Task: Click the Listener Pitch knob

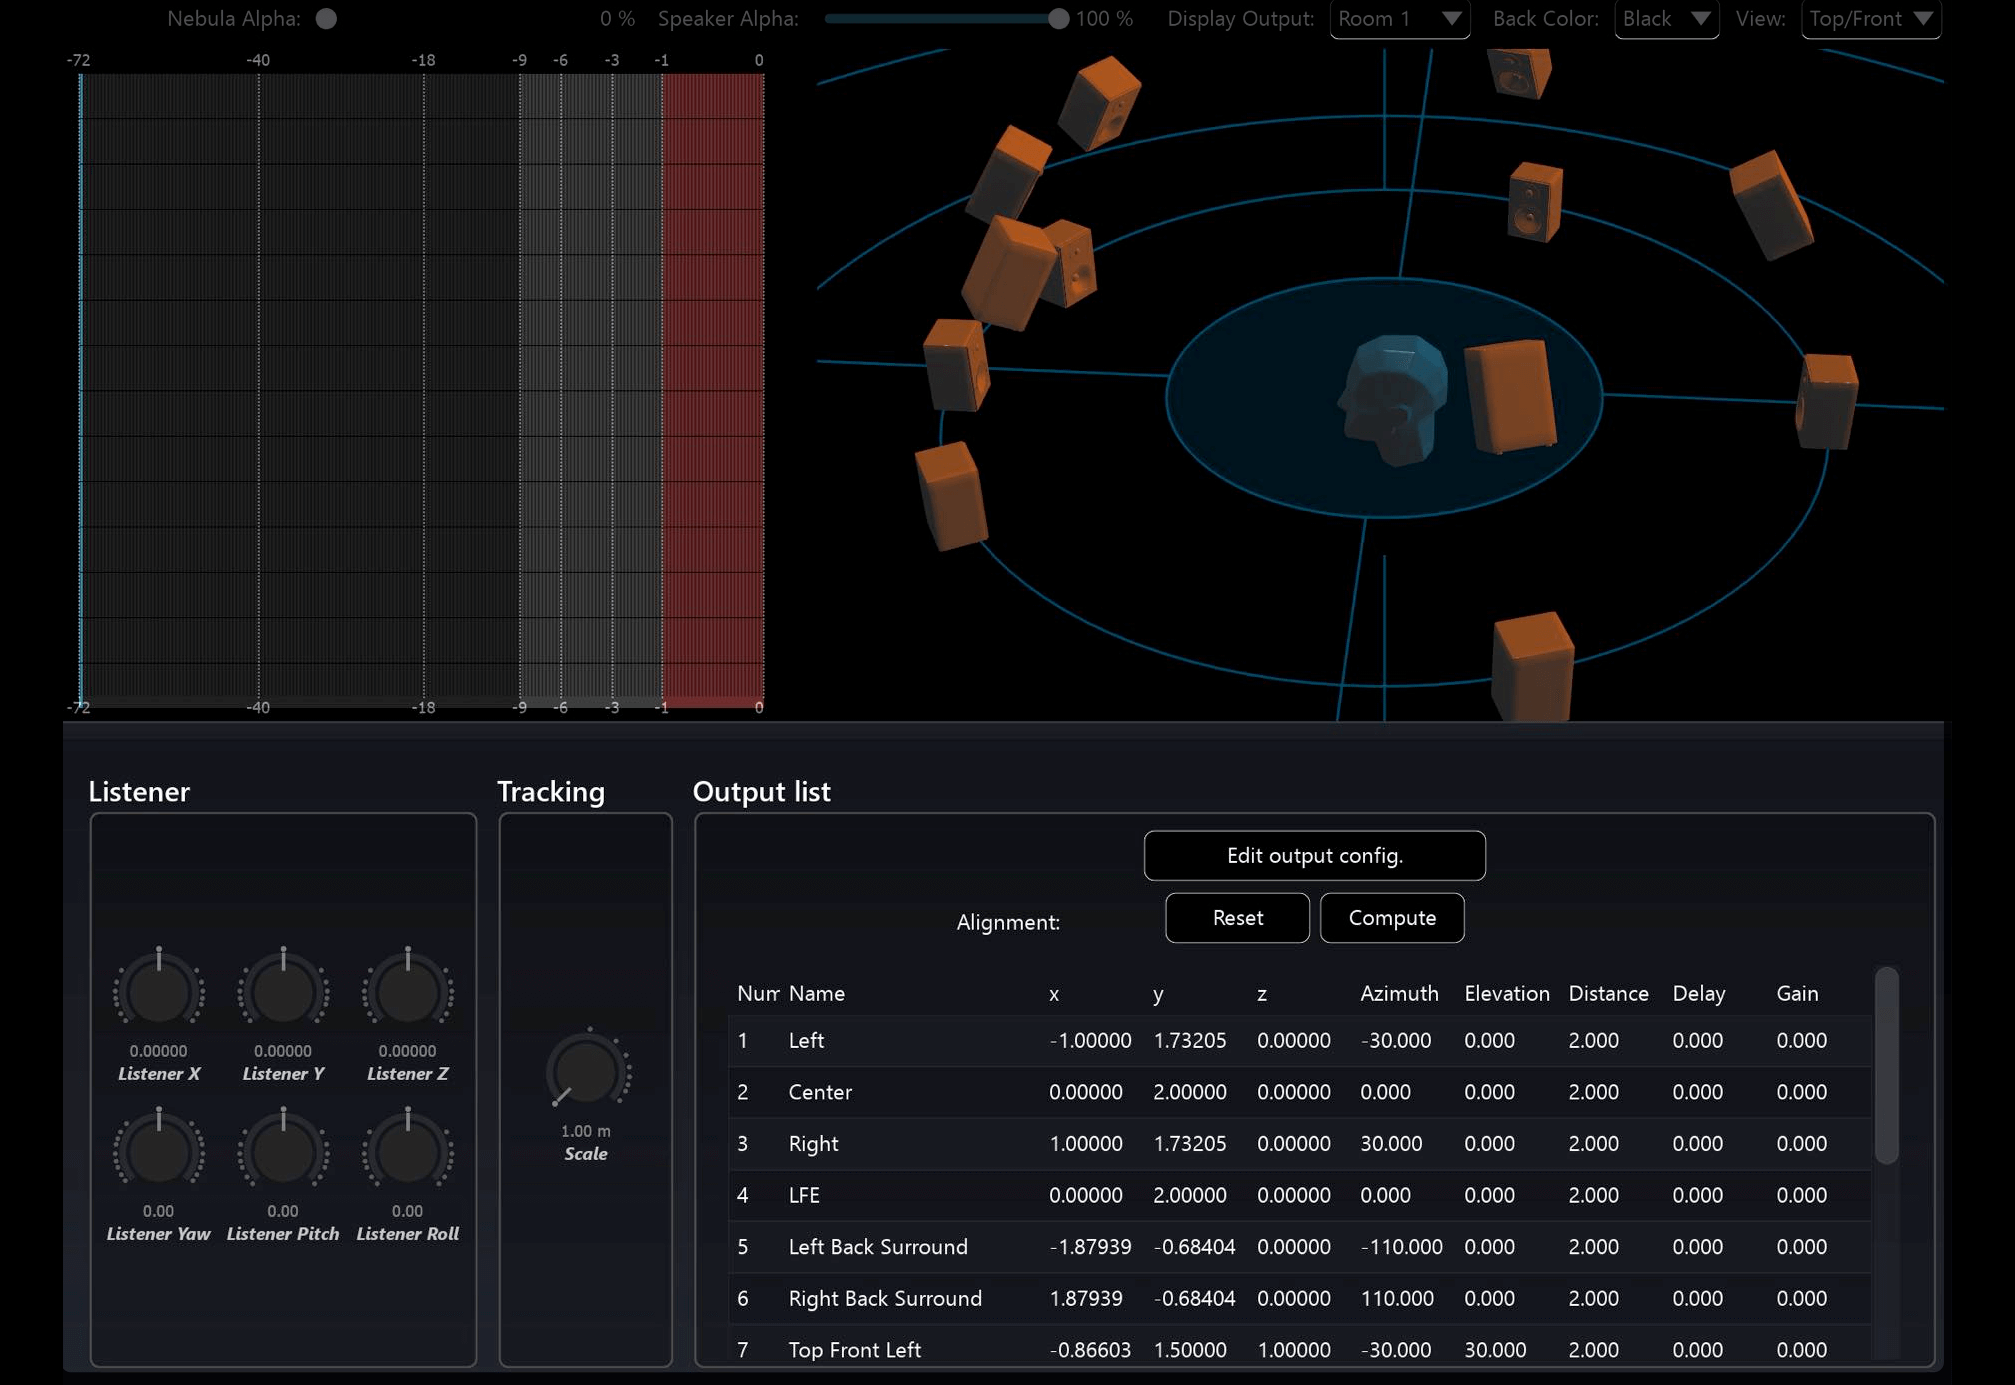Action: (x=283, y=1153)
